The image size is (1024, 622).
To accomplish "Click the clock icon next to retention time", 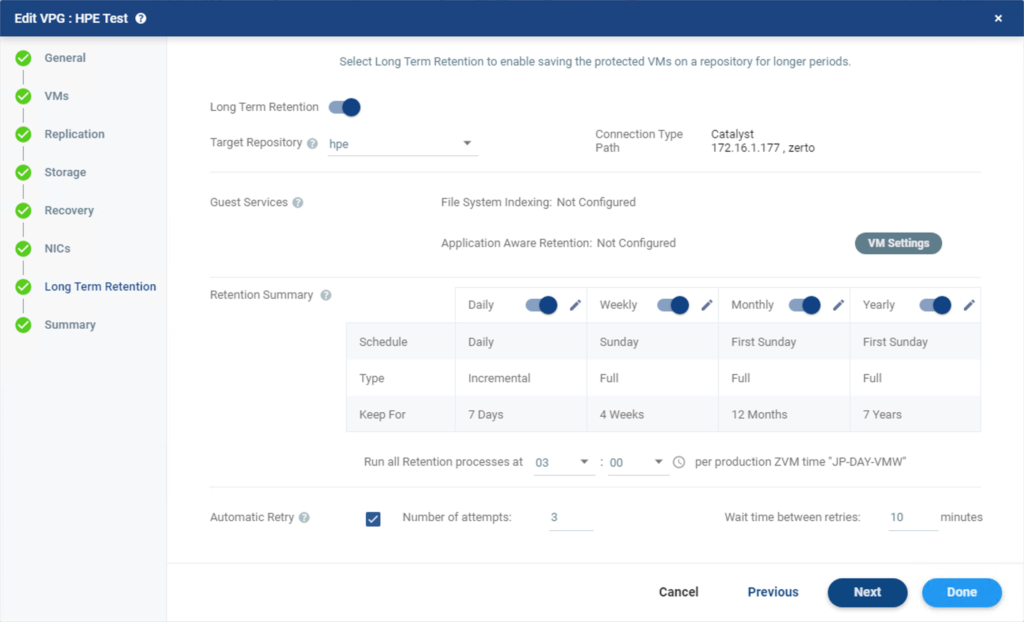I will tap(679, 462).
